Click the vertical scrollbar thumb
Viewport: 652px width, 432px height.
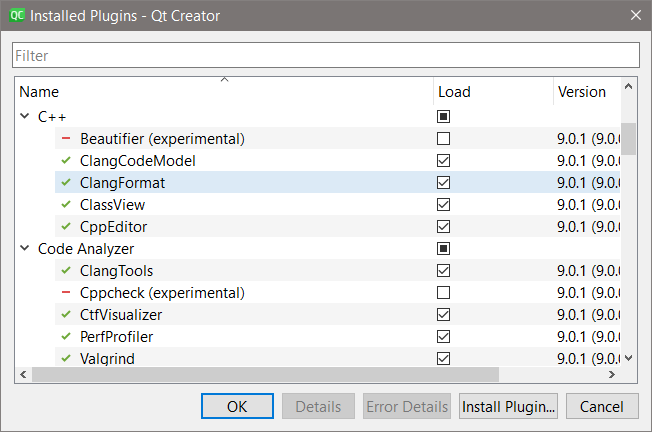pyautogui.click(x=628, y=139)
